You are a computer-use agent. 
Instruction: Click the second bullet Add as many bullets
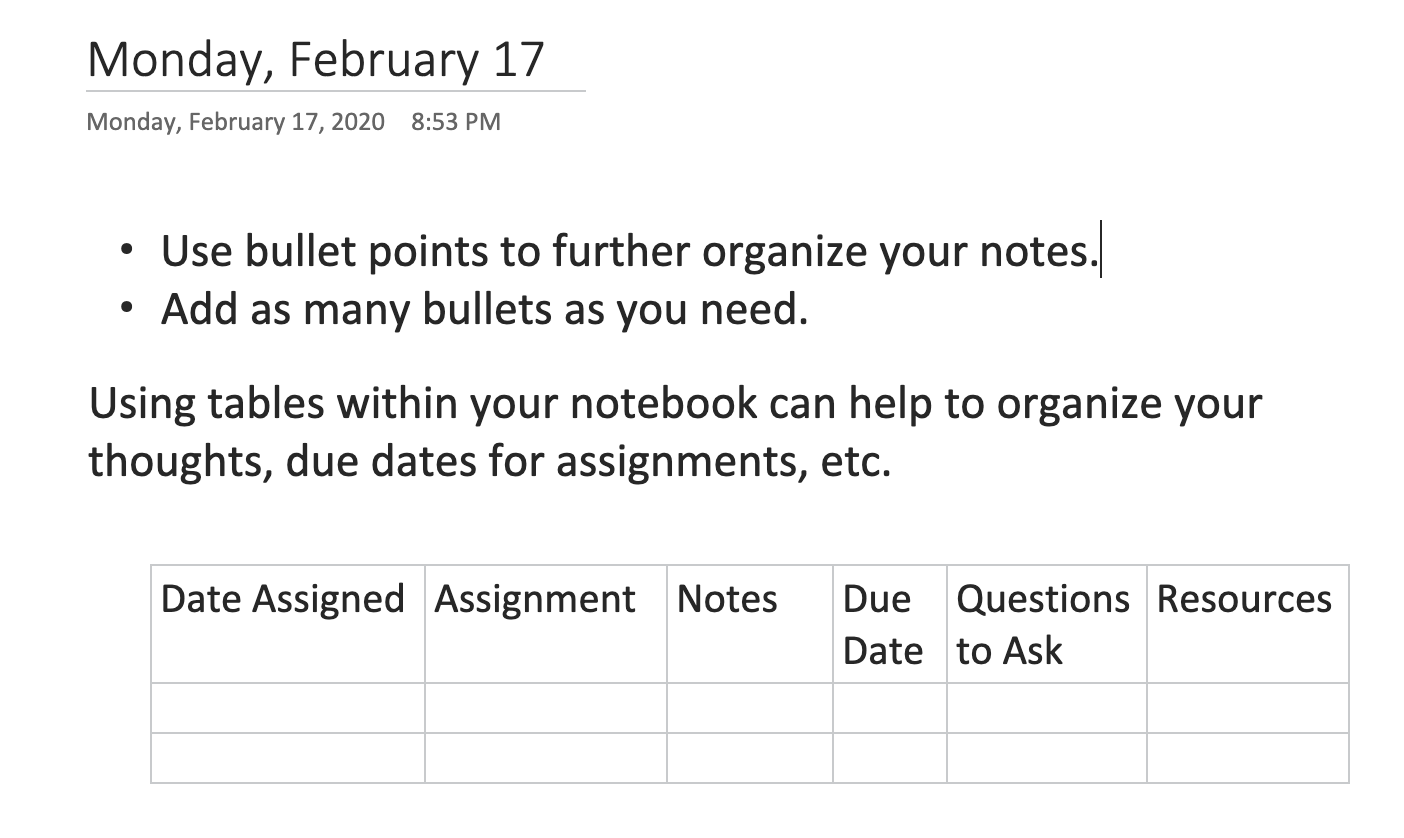tap(484, 310)
